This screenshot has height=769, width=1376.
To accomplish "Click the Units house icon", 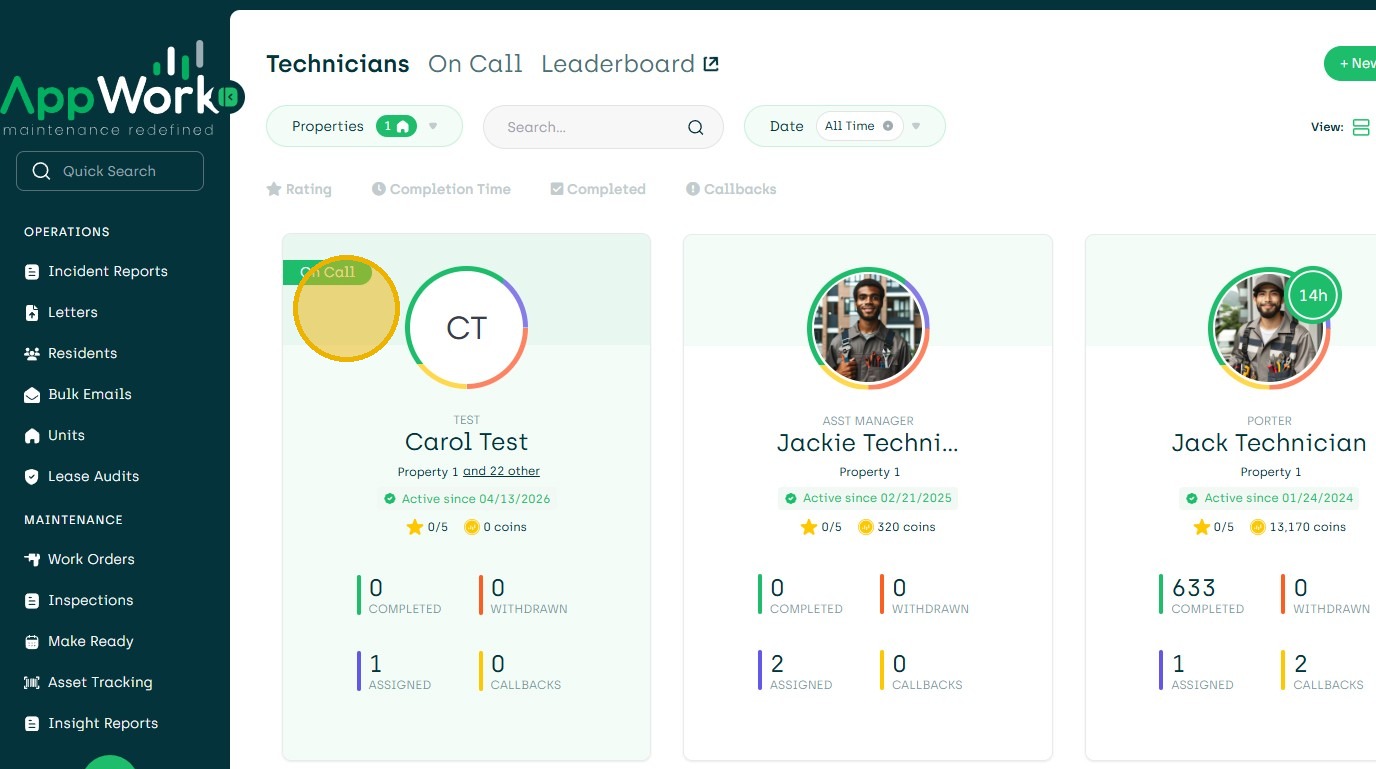I will 32,436.
